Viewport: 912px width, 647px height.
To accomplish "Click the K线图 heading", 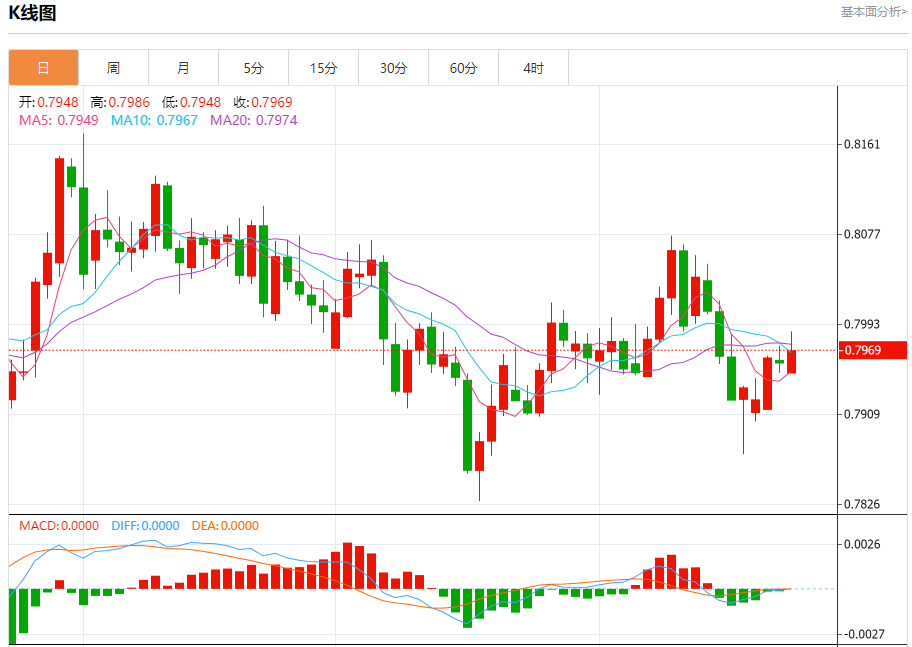I will point(32,13).
